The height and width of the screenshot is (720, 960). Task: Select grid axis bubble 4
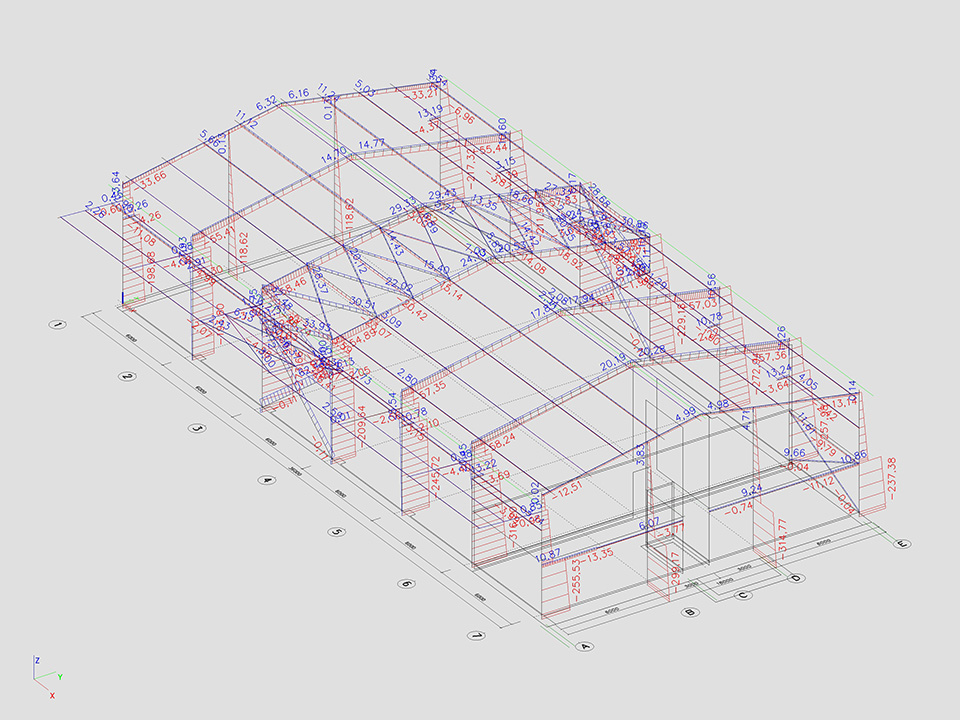tap(267, 480)
